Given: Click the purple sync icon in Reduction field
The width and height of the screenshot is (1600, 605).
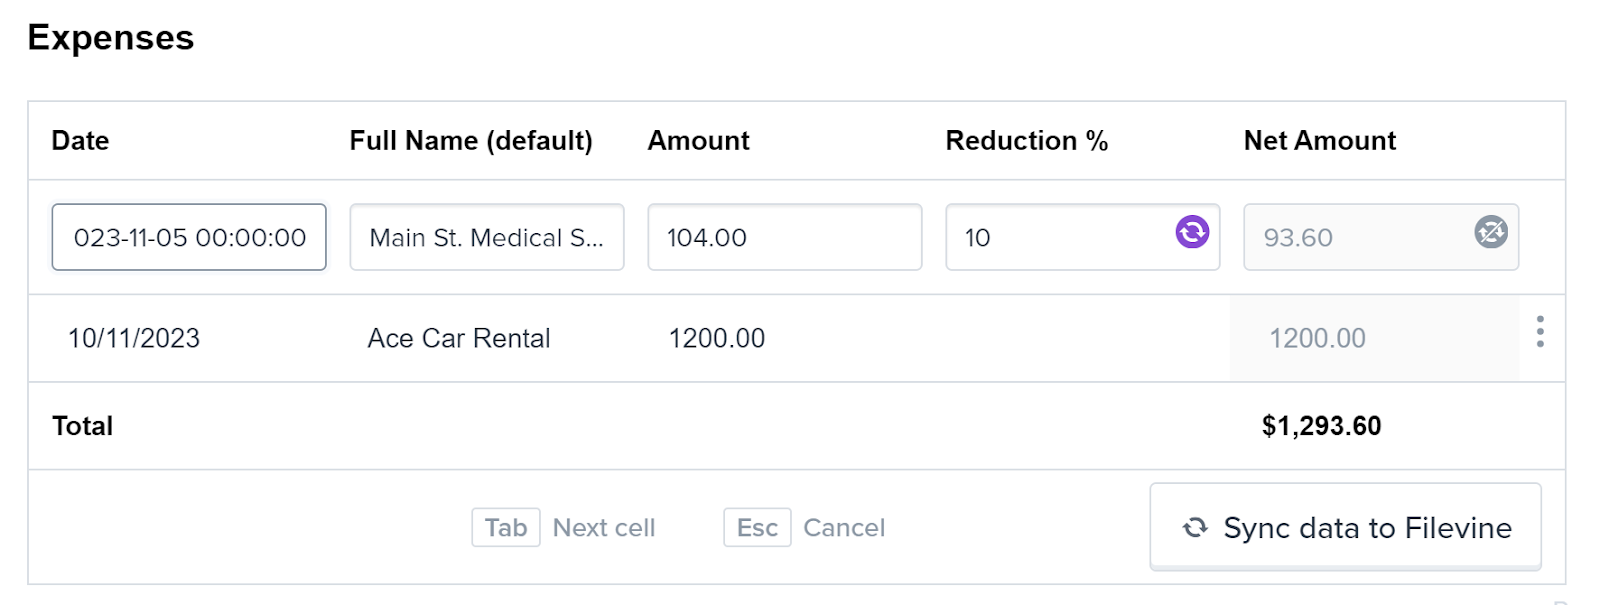Looking at the screenshot, I should tap(1191, 232).
